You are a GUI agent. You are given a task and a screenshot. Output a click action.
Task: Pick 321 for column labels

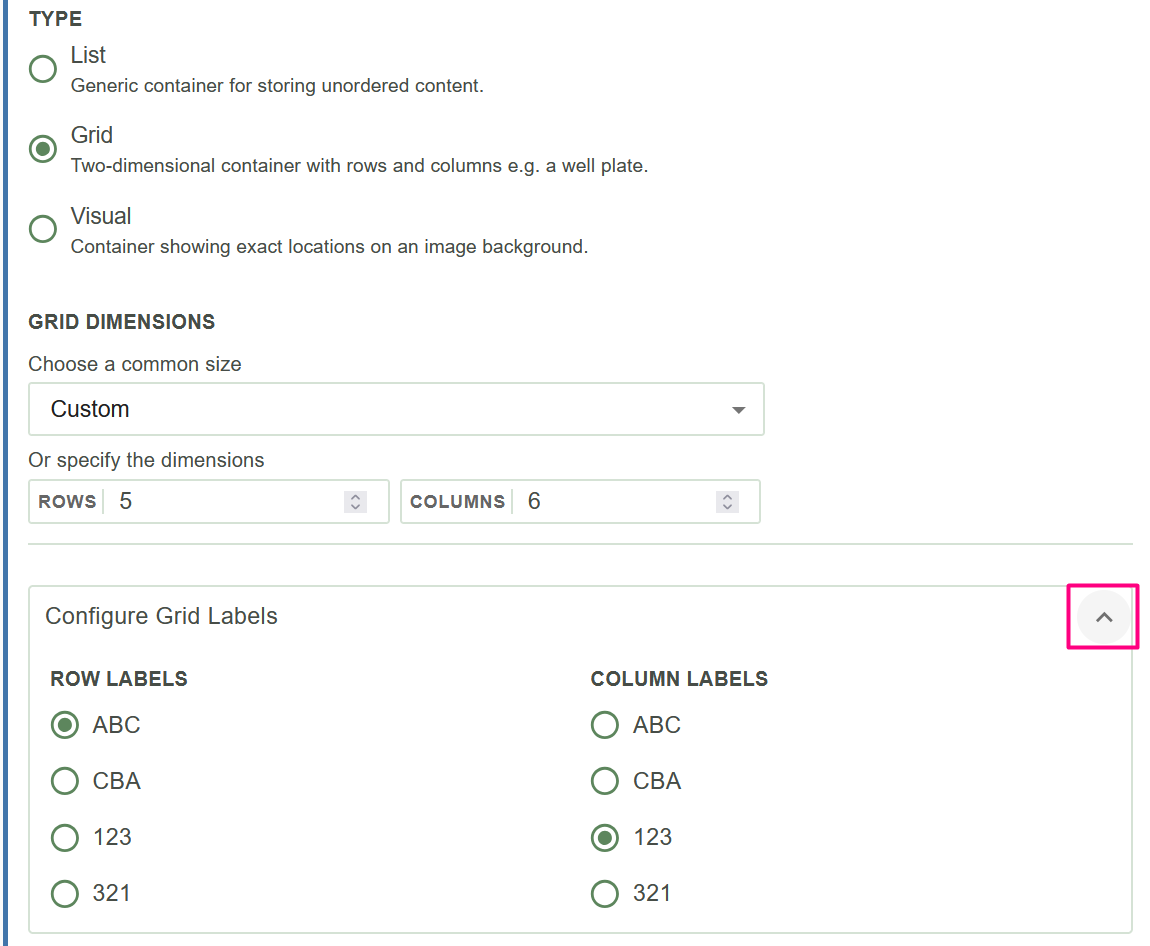click(605, 893)
